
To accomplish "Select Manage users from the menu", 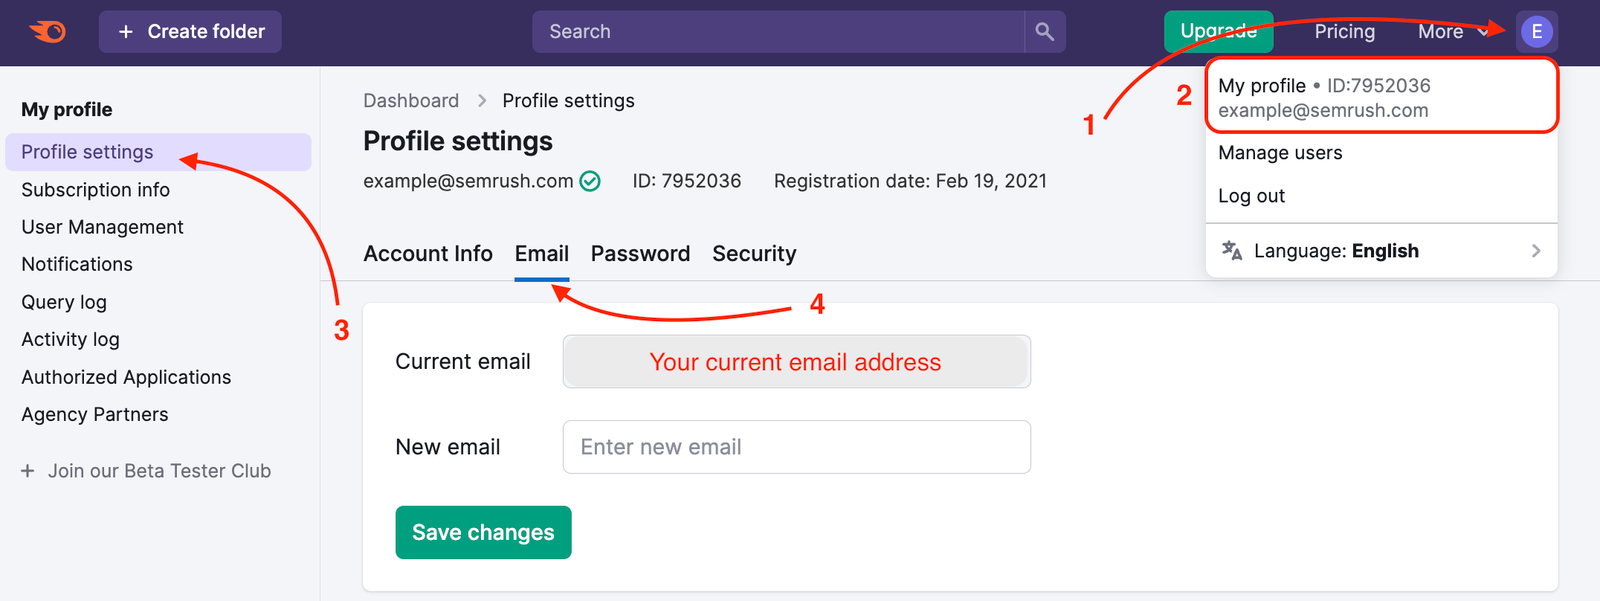I will pyautogui.click(x=1279, y=152).
